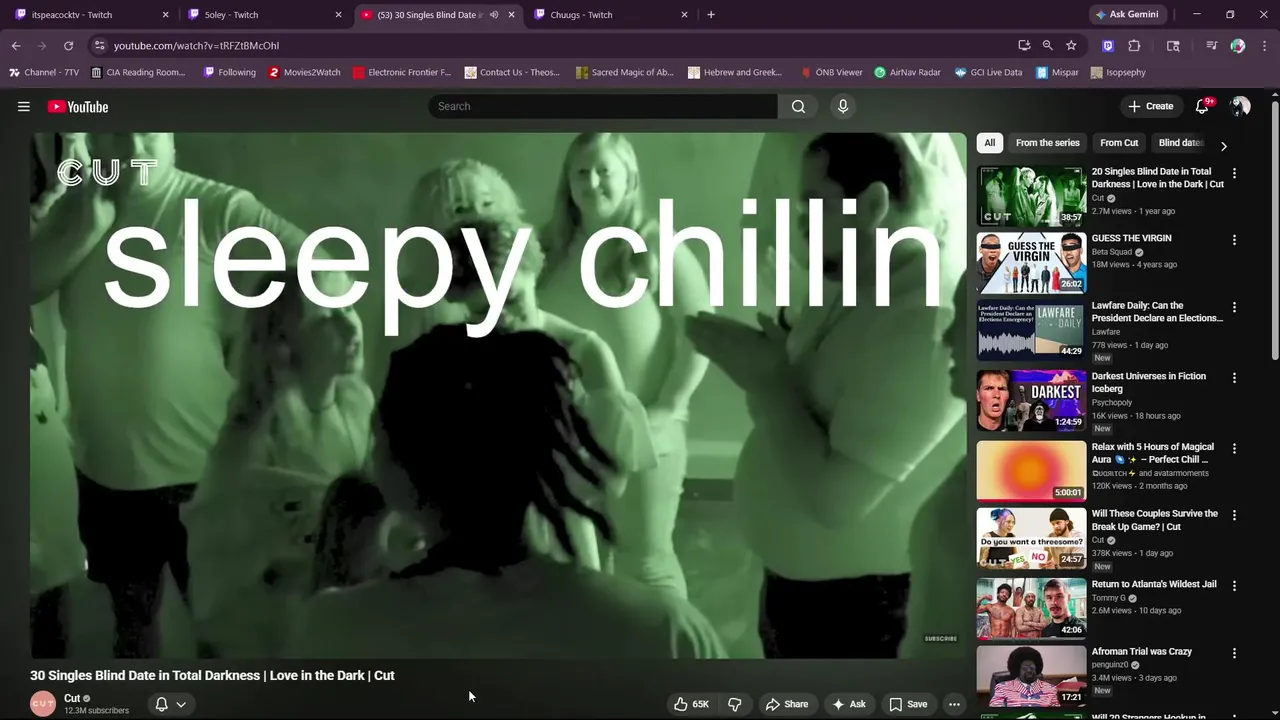Select the From Cut filter chip

pyautogui.click(x=1119, y=143)
